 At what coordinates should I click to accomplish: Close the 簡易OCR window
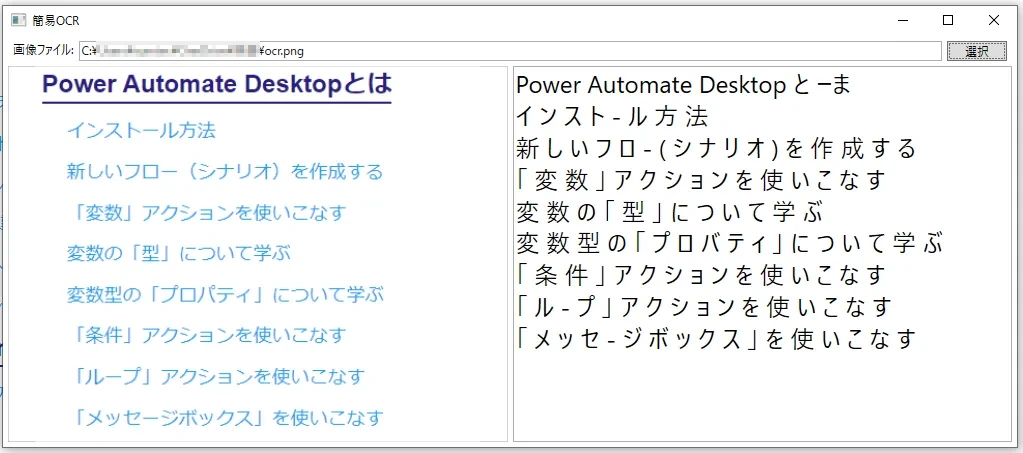pyautogui.click(x=994, y=20)
